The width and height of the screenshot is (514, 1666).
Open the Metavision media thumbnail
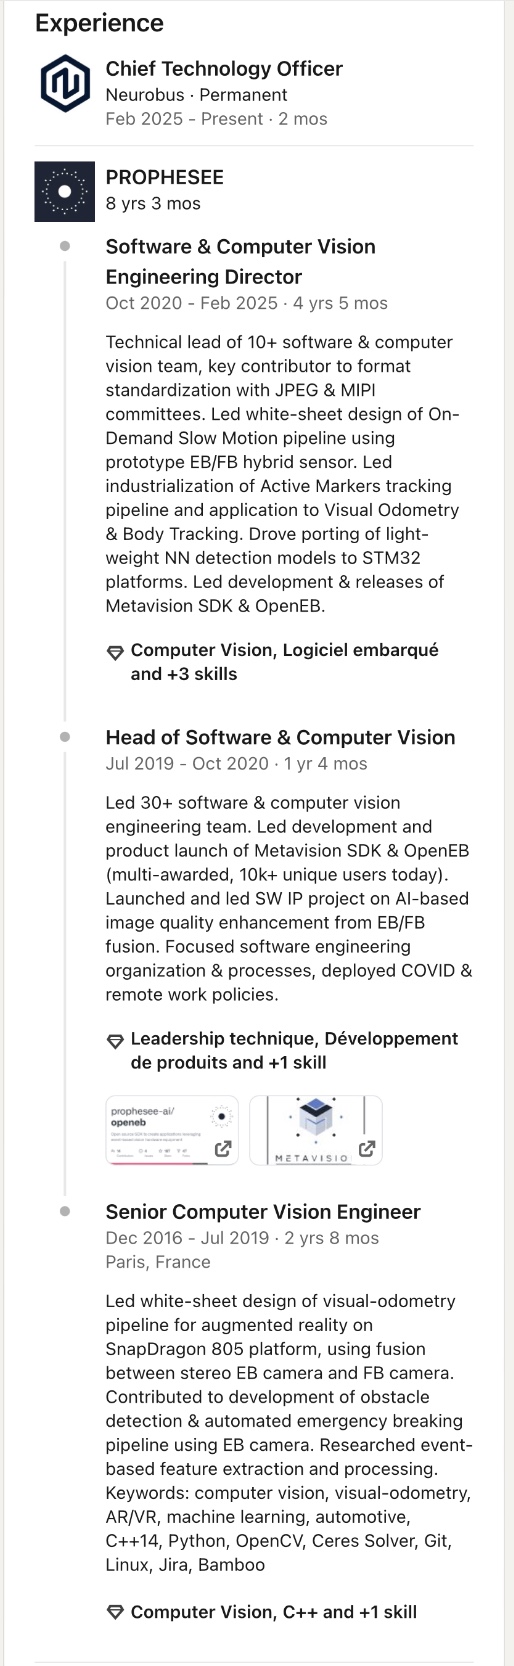[316, 1130]
